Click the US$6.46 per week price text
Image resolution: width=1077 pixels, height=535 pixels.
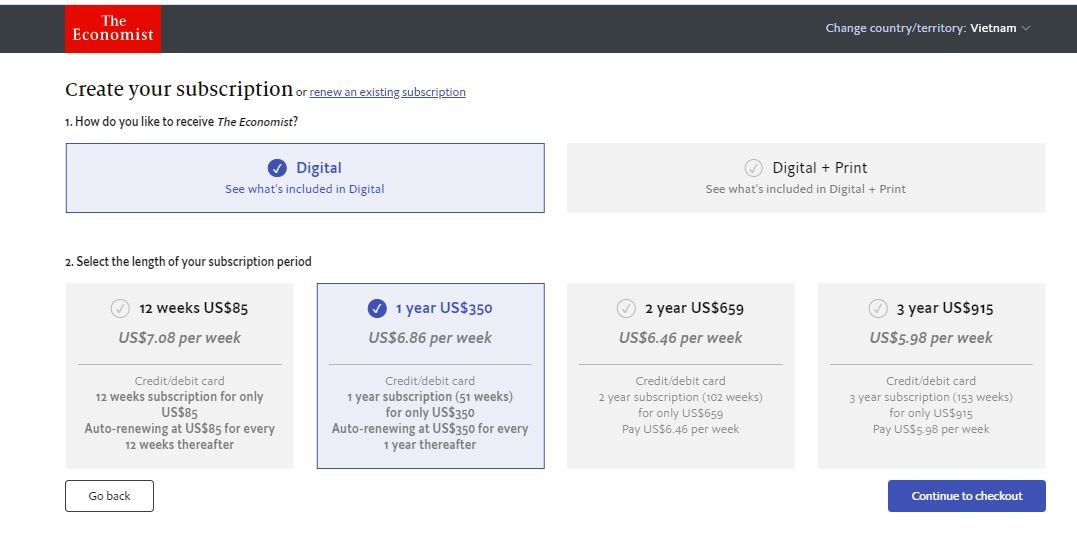(680, 338)
